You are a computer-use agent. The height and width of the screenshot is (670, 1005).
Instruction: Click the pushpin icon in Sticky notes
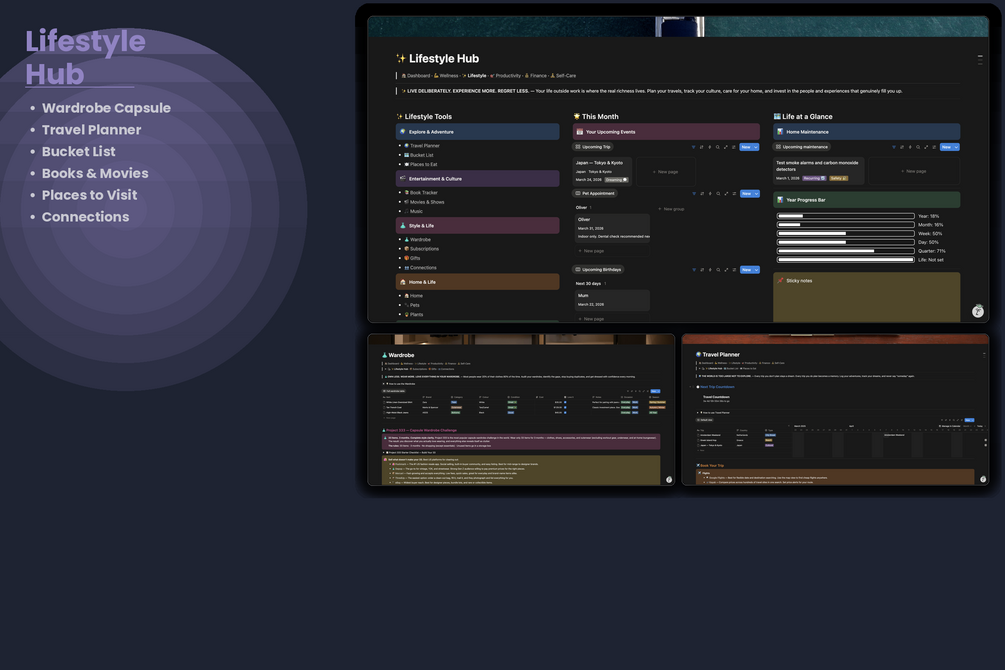click(780, 280)
